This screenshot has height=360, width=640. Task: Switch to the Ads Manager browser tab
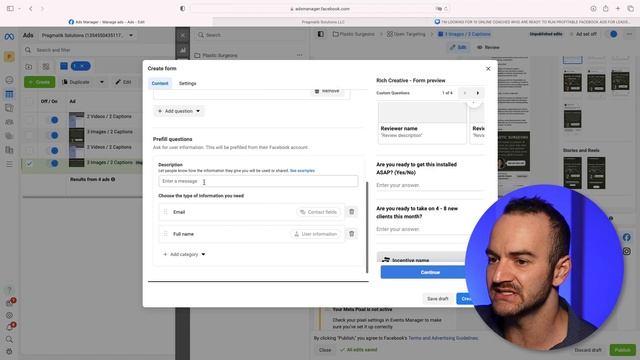[107, 22]
